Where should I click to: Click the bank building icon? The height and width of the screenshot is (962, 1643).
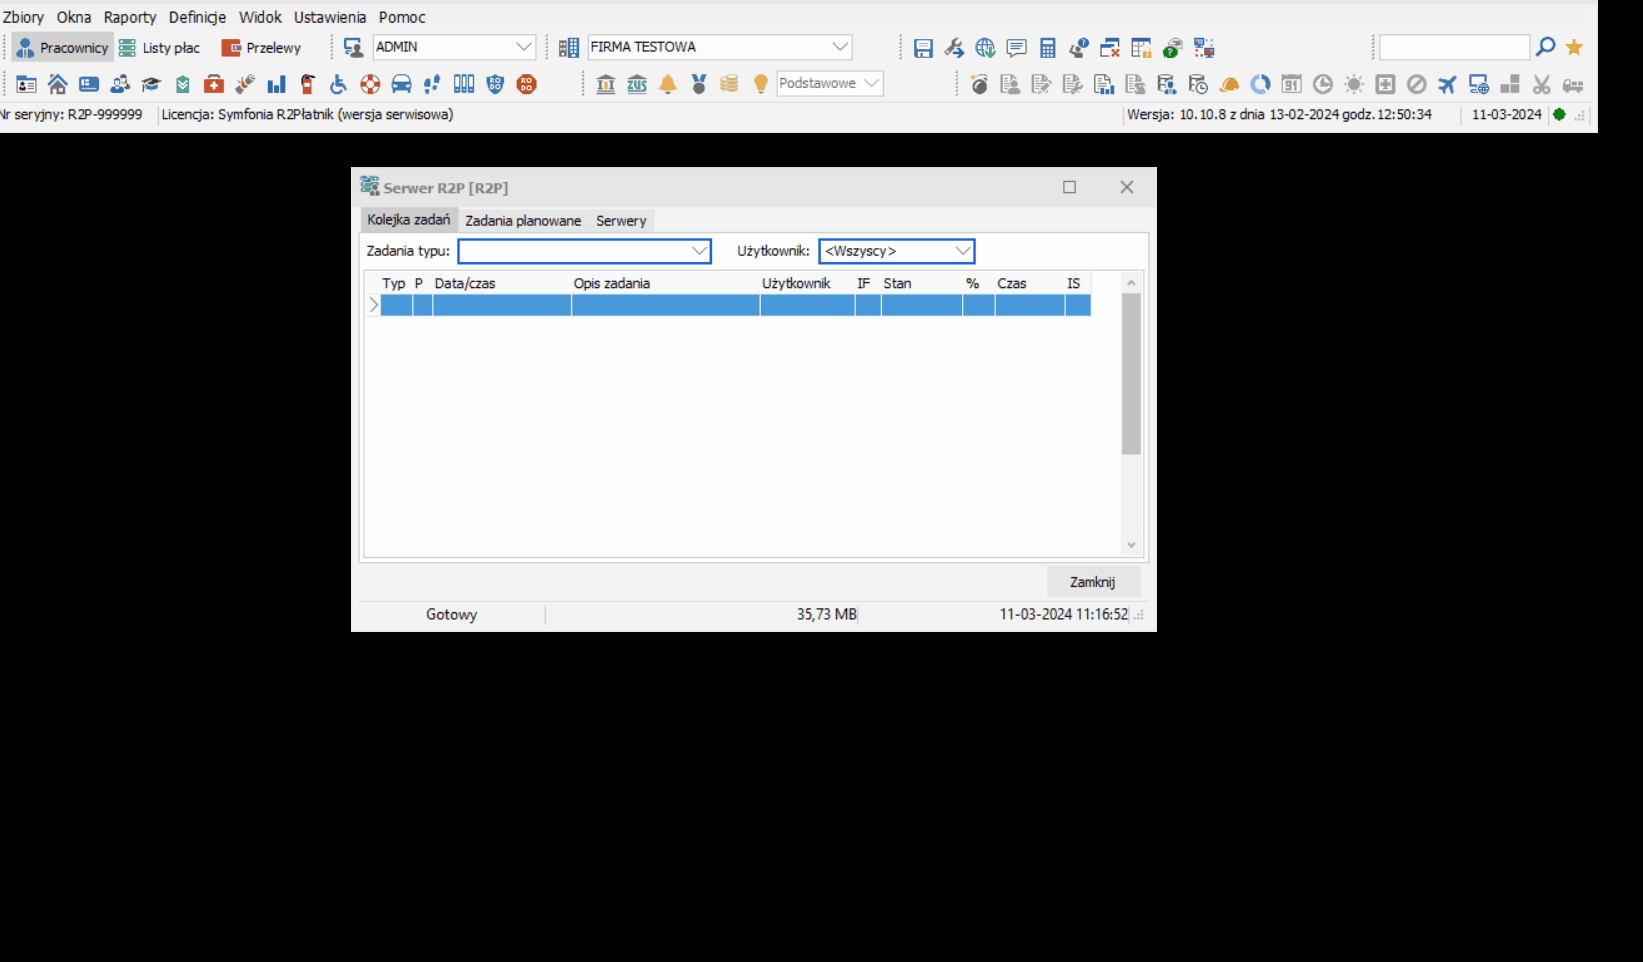(606, 84)
